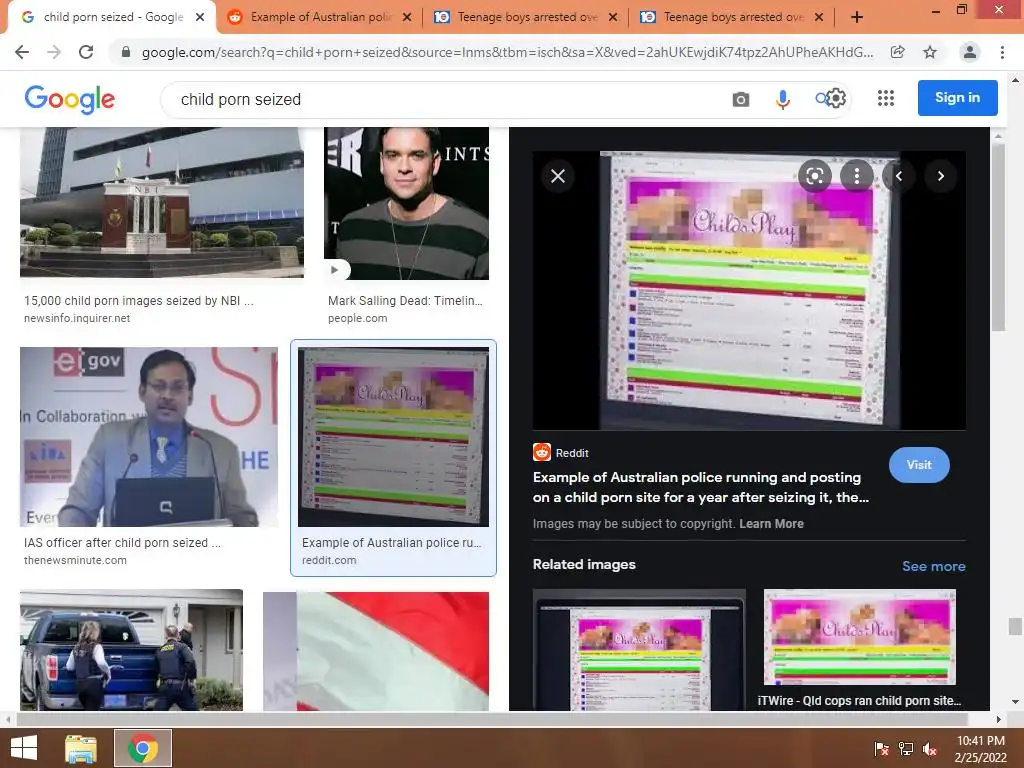Click the Google logo
Image resolution: width=1024 pixels, height=768 pixels.
coord(69,99)
